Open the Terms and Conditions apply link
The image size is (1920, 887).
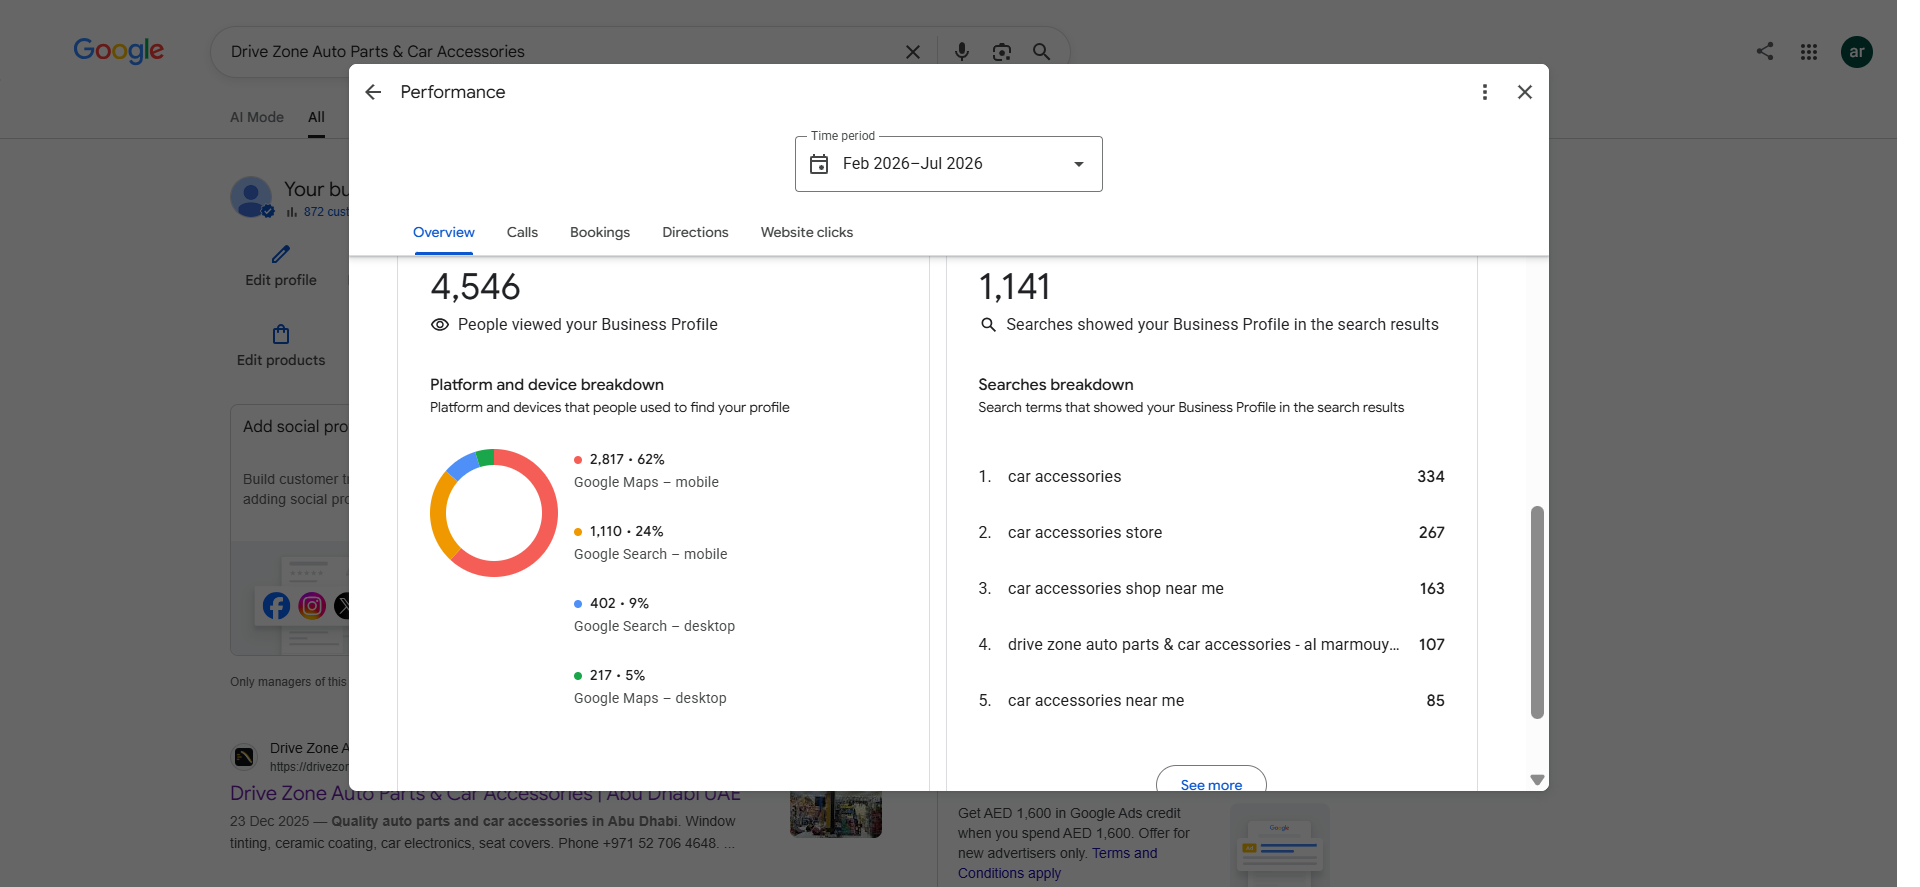pos(1058,863)
